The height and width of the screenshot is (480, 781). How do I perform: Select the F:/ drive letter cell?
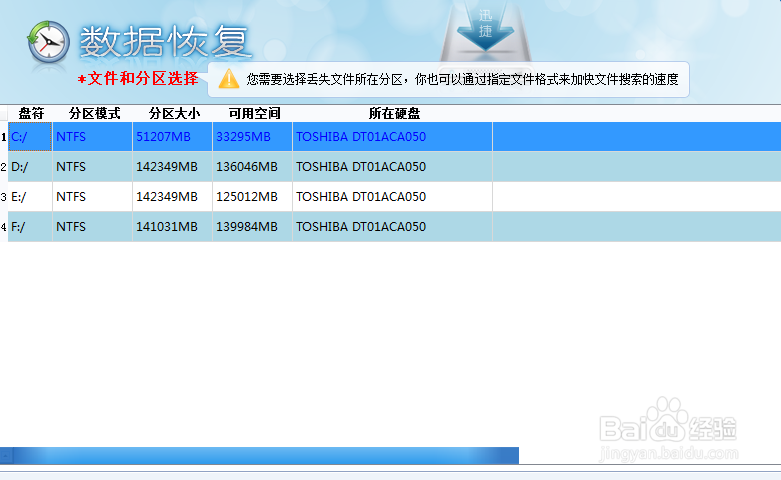[30, 227]
